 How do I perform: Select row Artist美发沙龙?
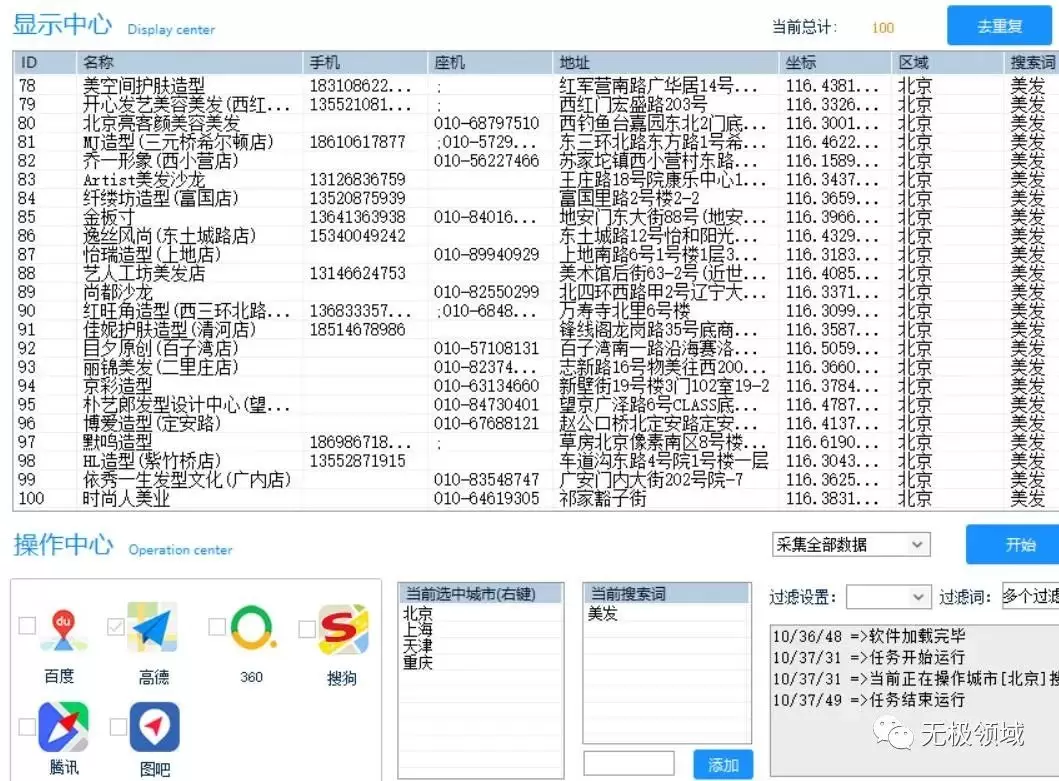point(536,180)
